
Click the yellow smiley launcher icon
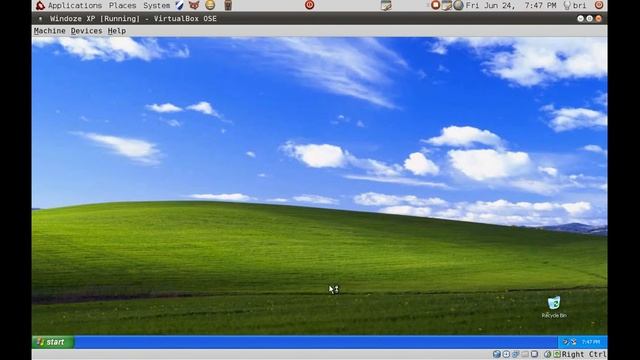pyautogui.click(x=210, y=5)
